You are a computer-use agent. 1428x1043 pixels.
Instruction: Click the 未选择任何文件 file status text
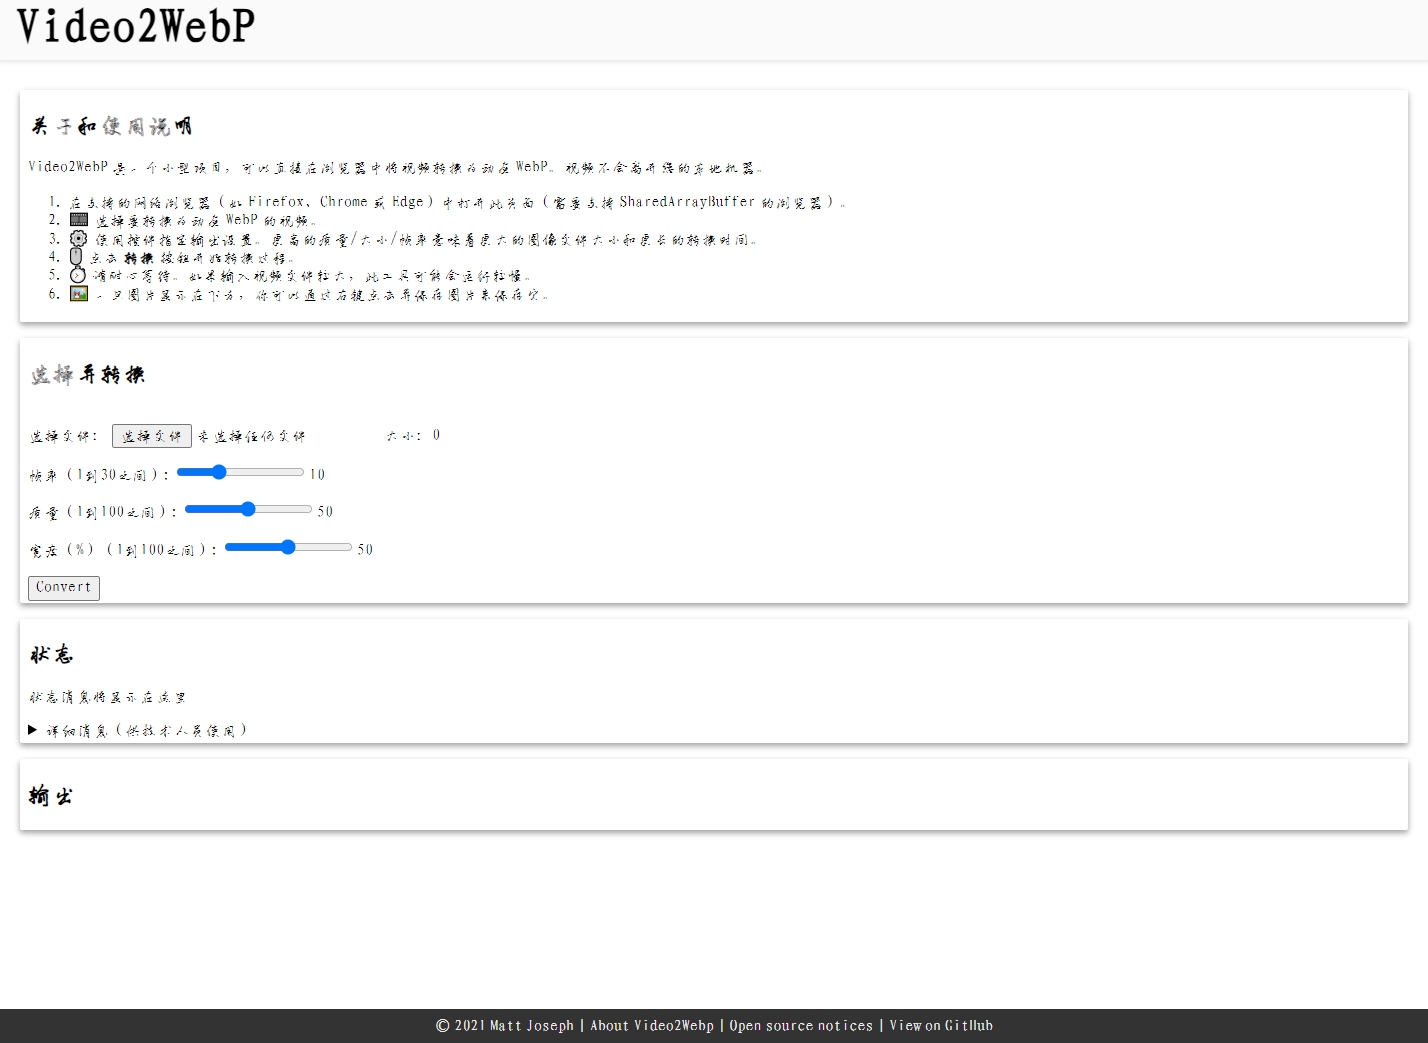(251, 436)
